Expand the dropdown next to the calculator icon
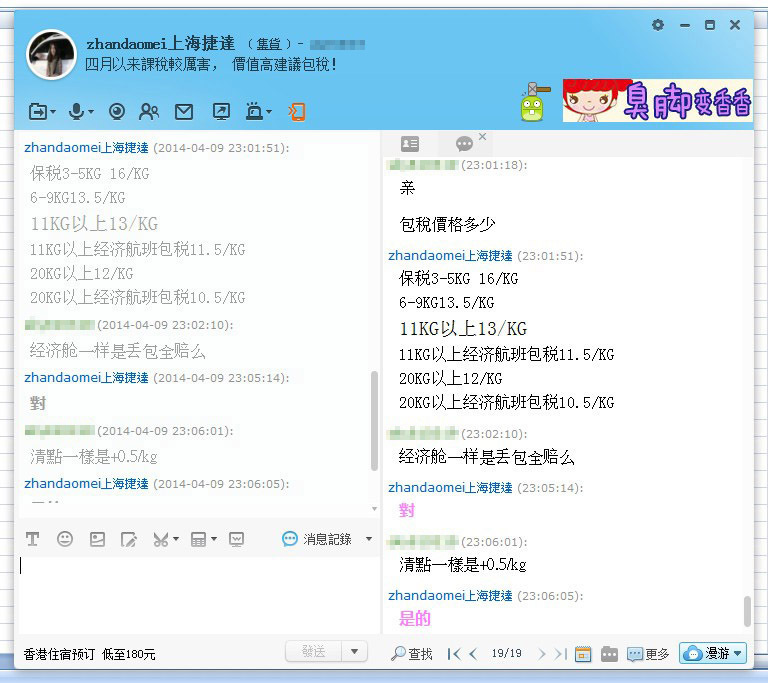768x683 pixels. coord(214,539)
